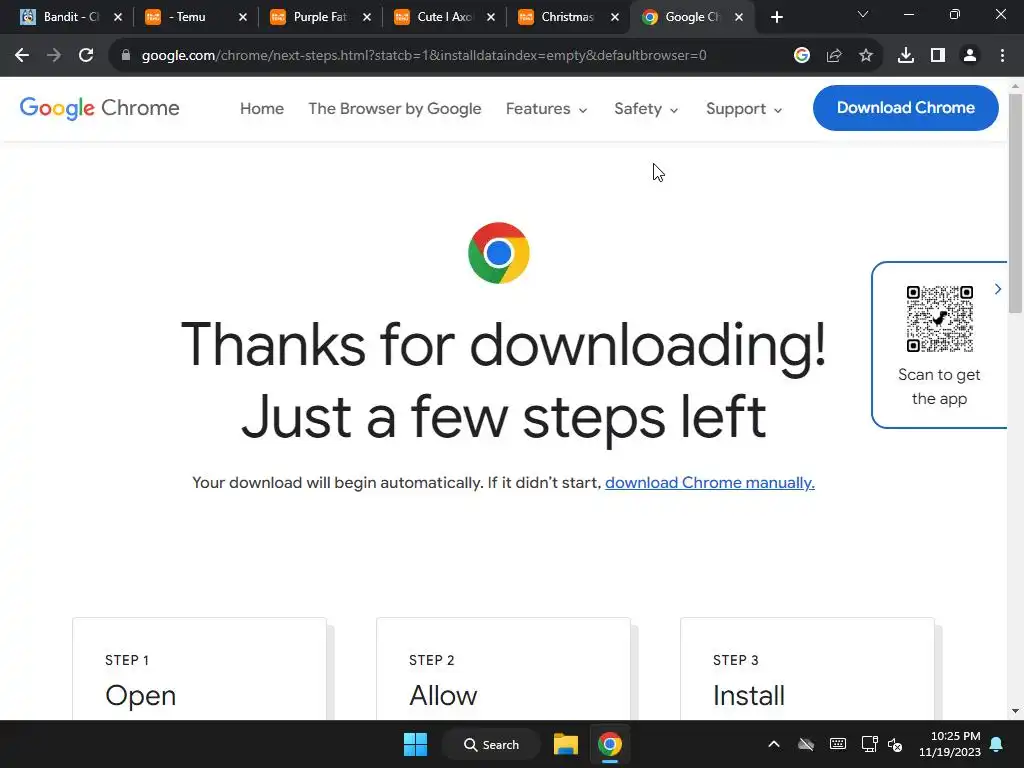Click download Chrome manually link
Image resolution: width=1024 pixels, height=768 pixels.
click(710, 483)
